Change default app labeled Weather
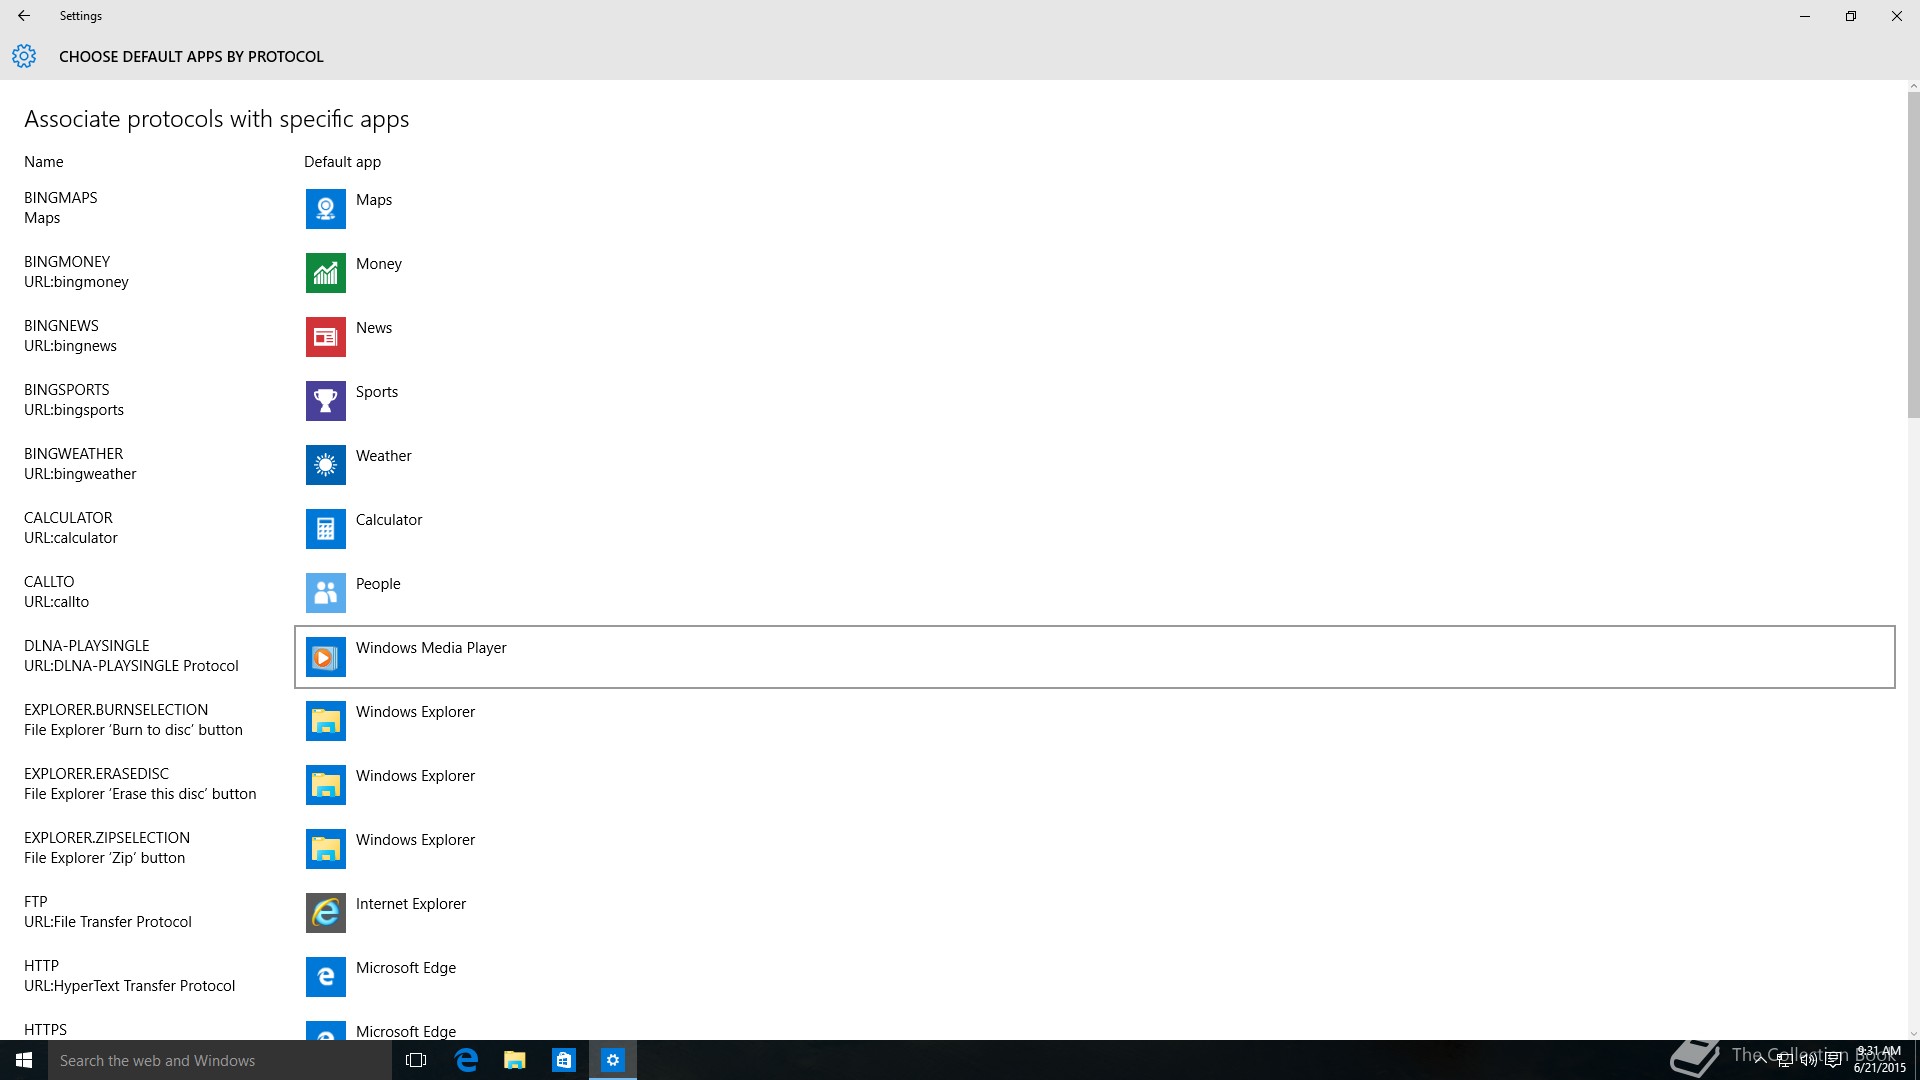Image resolution: width=1920 pixels, height=1080 pixels. (384, 456)
